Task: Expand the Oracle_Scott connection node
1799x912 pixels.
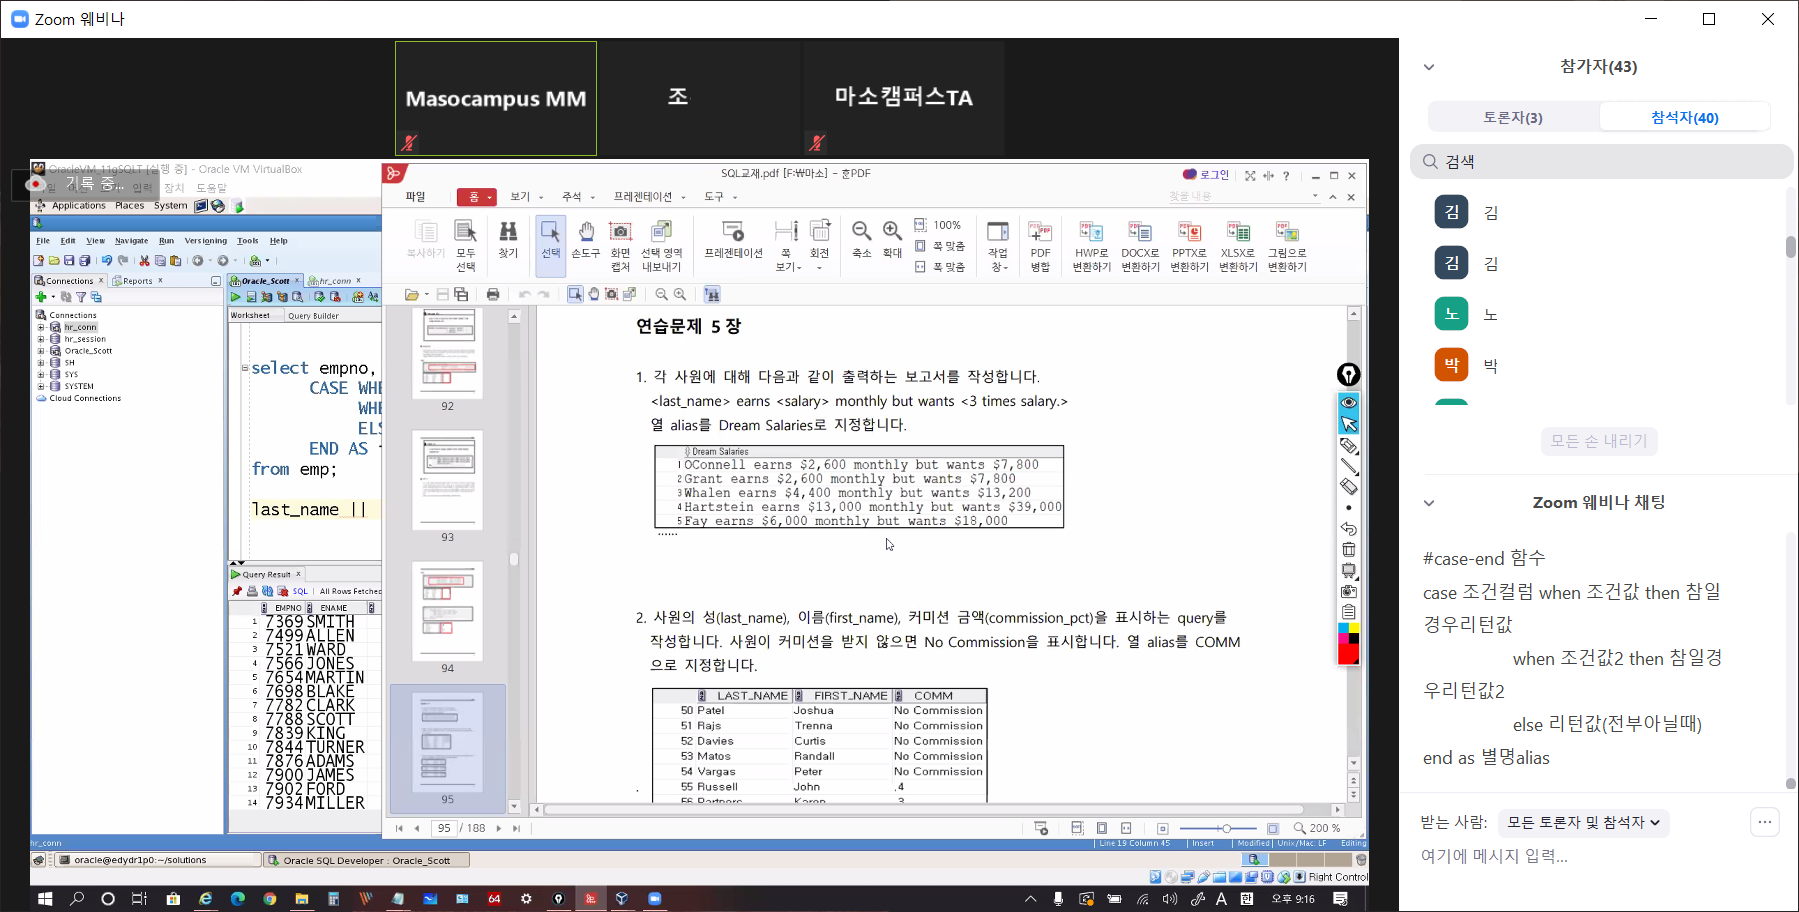Action: click(x=41, y=351)
